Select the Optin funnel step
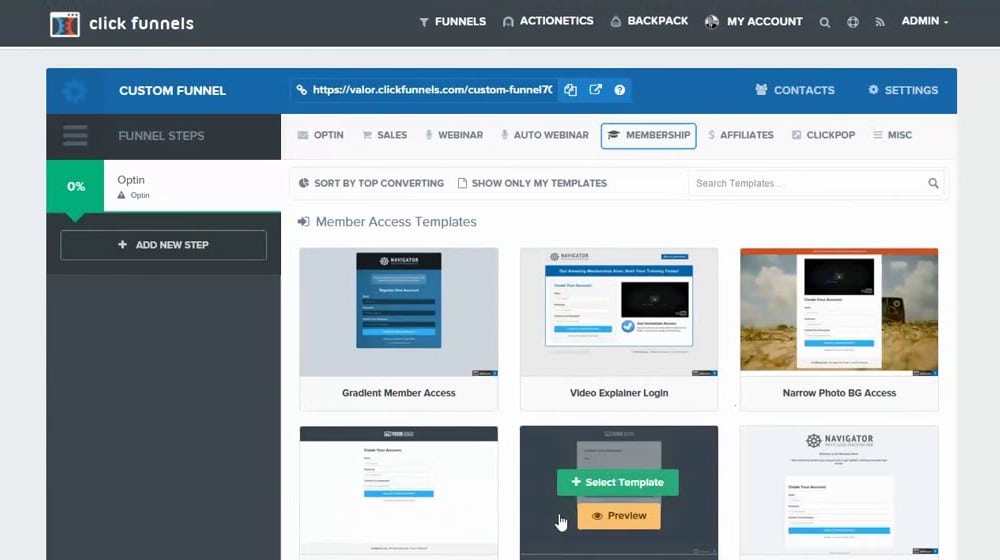 163,186
